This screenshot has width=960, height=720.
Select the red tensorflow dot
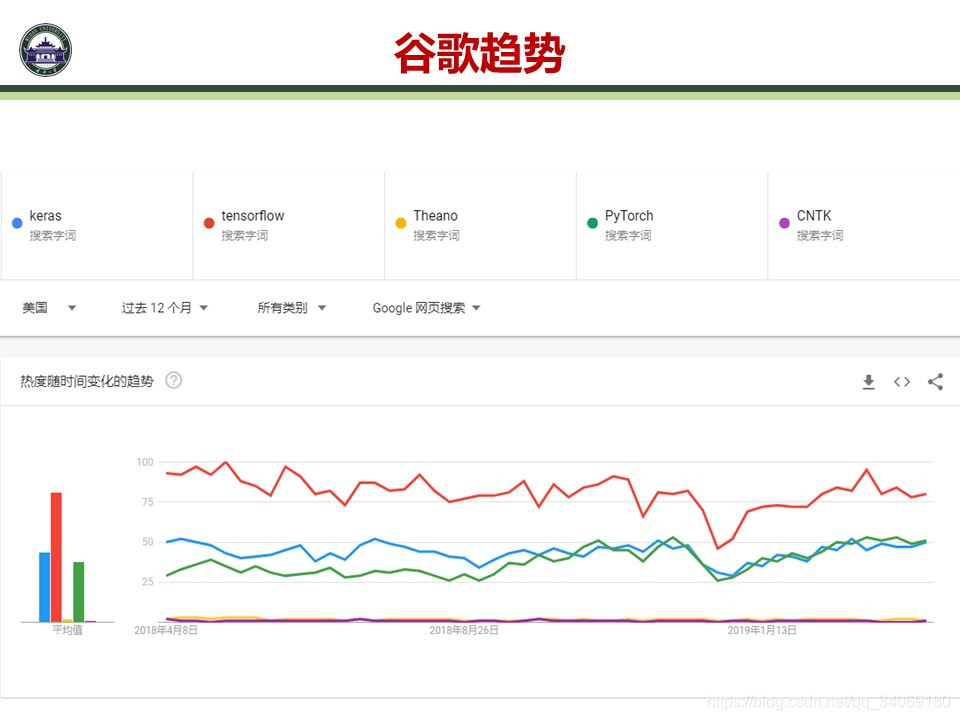209,223
